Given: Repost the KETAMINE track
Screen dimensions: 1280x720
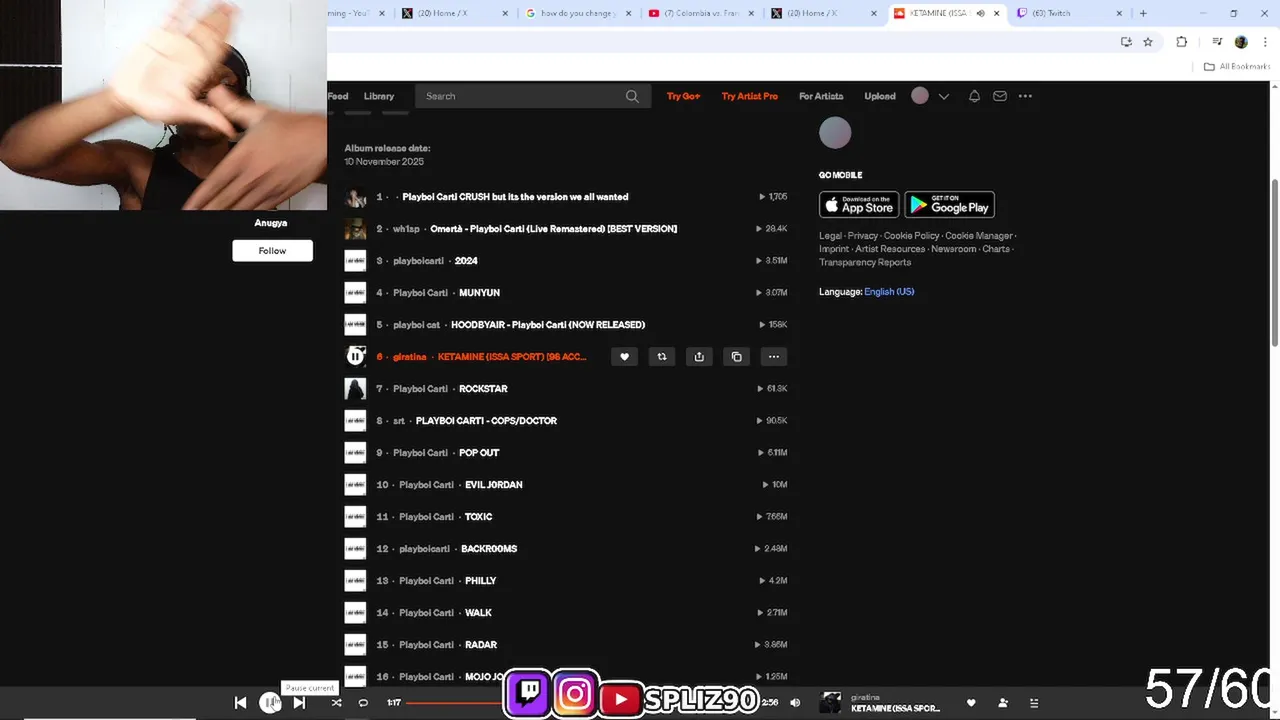Looking at the screenshot, I should [x=661, y=356].
